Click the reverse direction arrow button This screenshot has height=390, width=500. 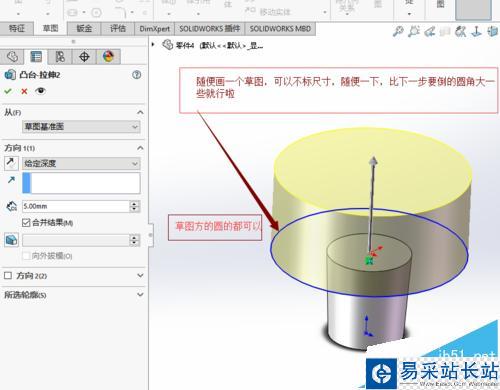(x=10, y=163)
